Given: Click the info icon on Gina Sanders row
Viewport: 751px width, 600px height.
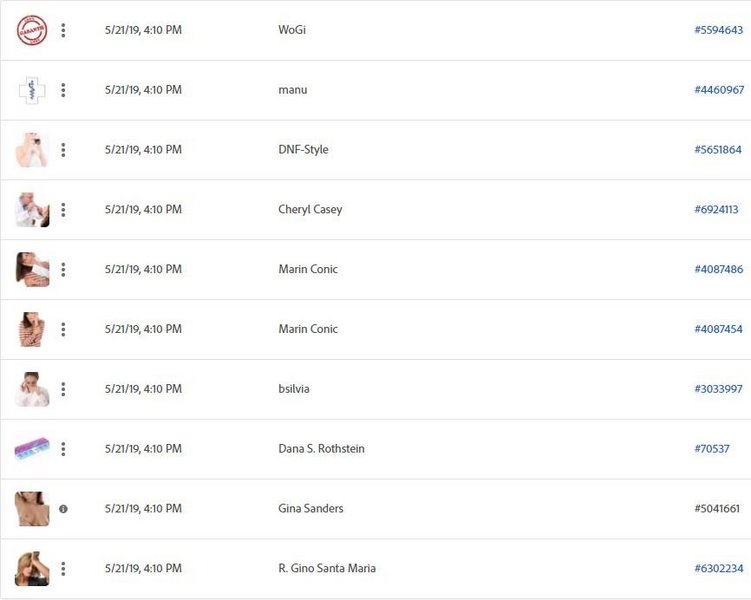Looking at the screenshot, I should click(x=63, y=509).
